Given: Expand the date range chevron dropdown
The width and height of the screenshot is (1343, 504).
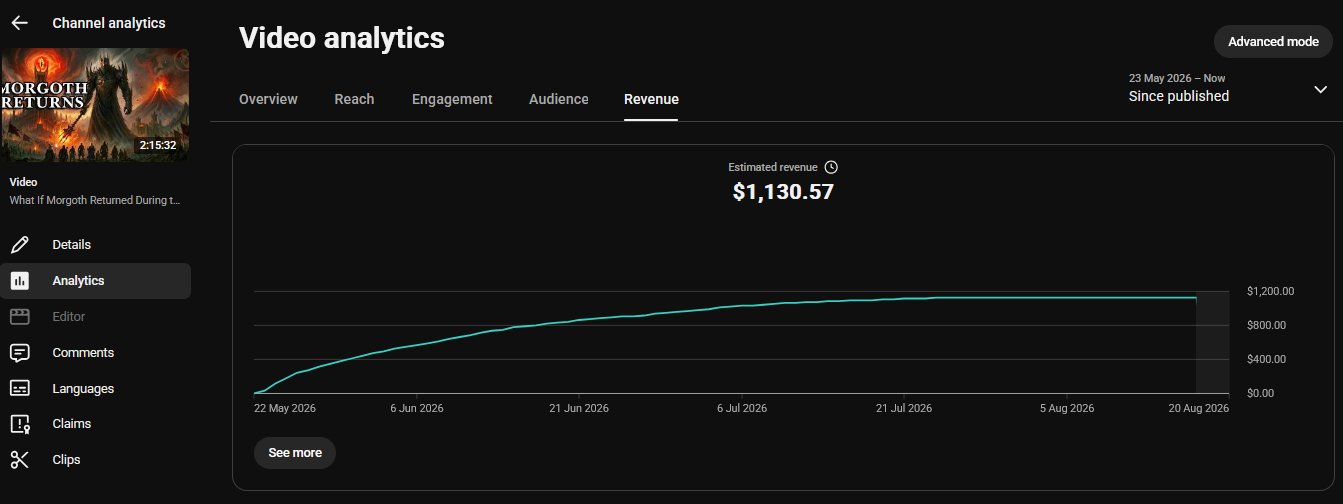Looking at the screenshot, I should pos(1320,89).
